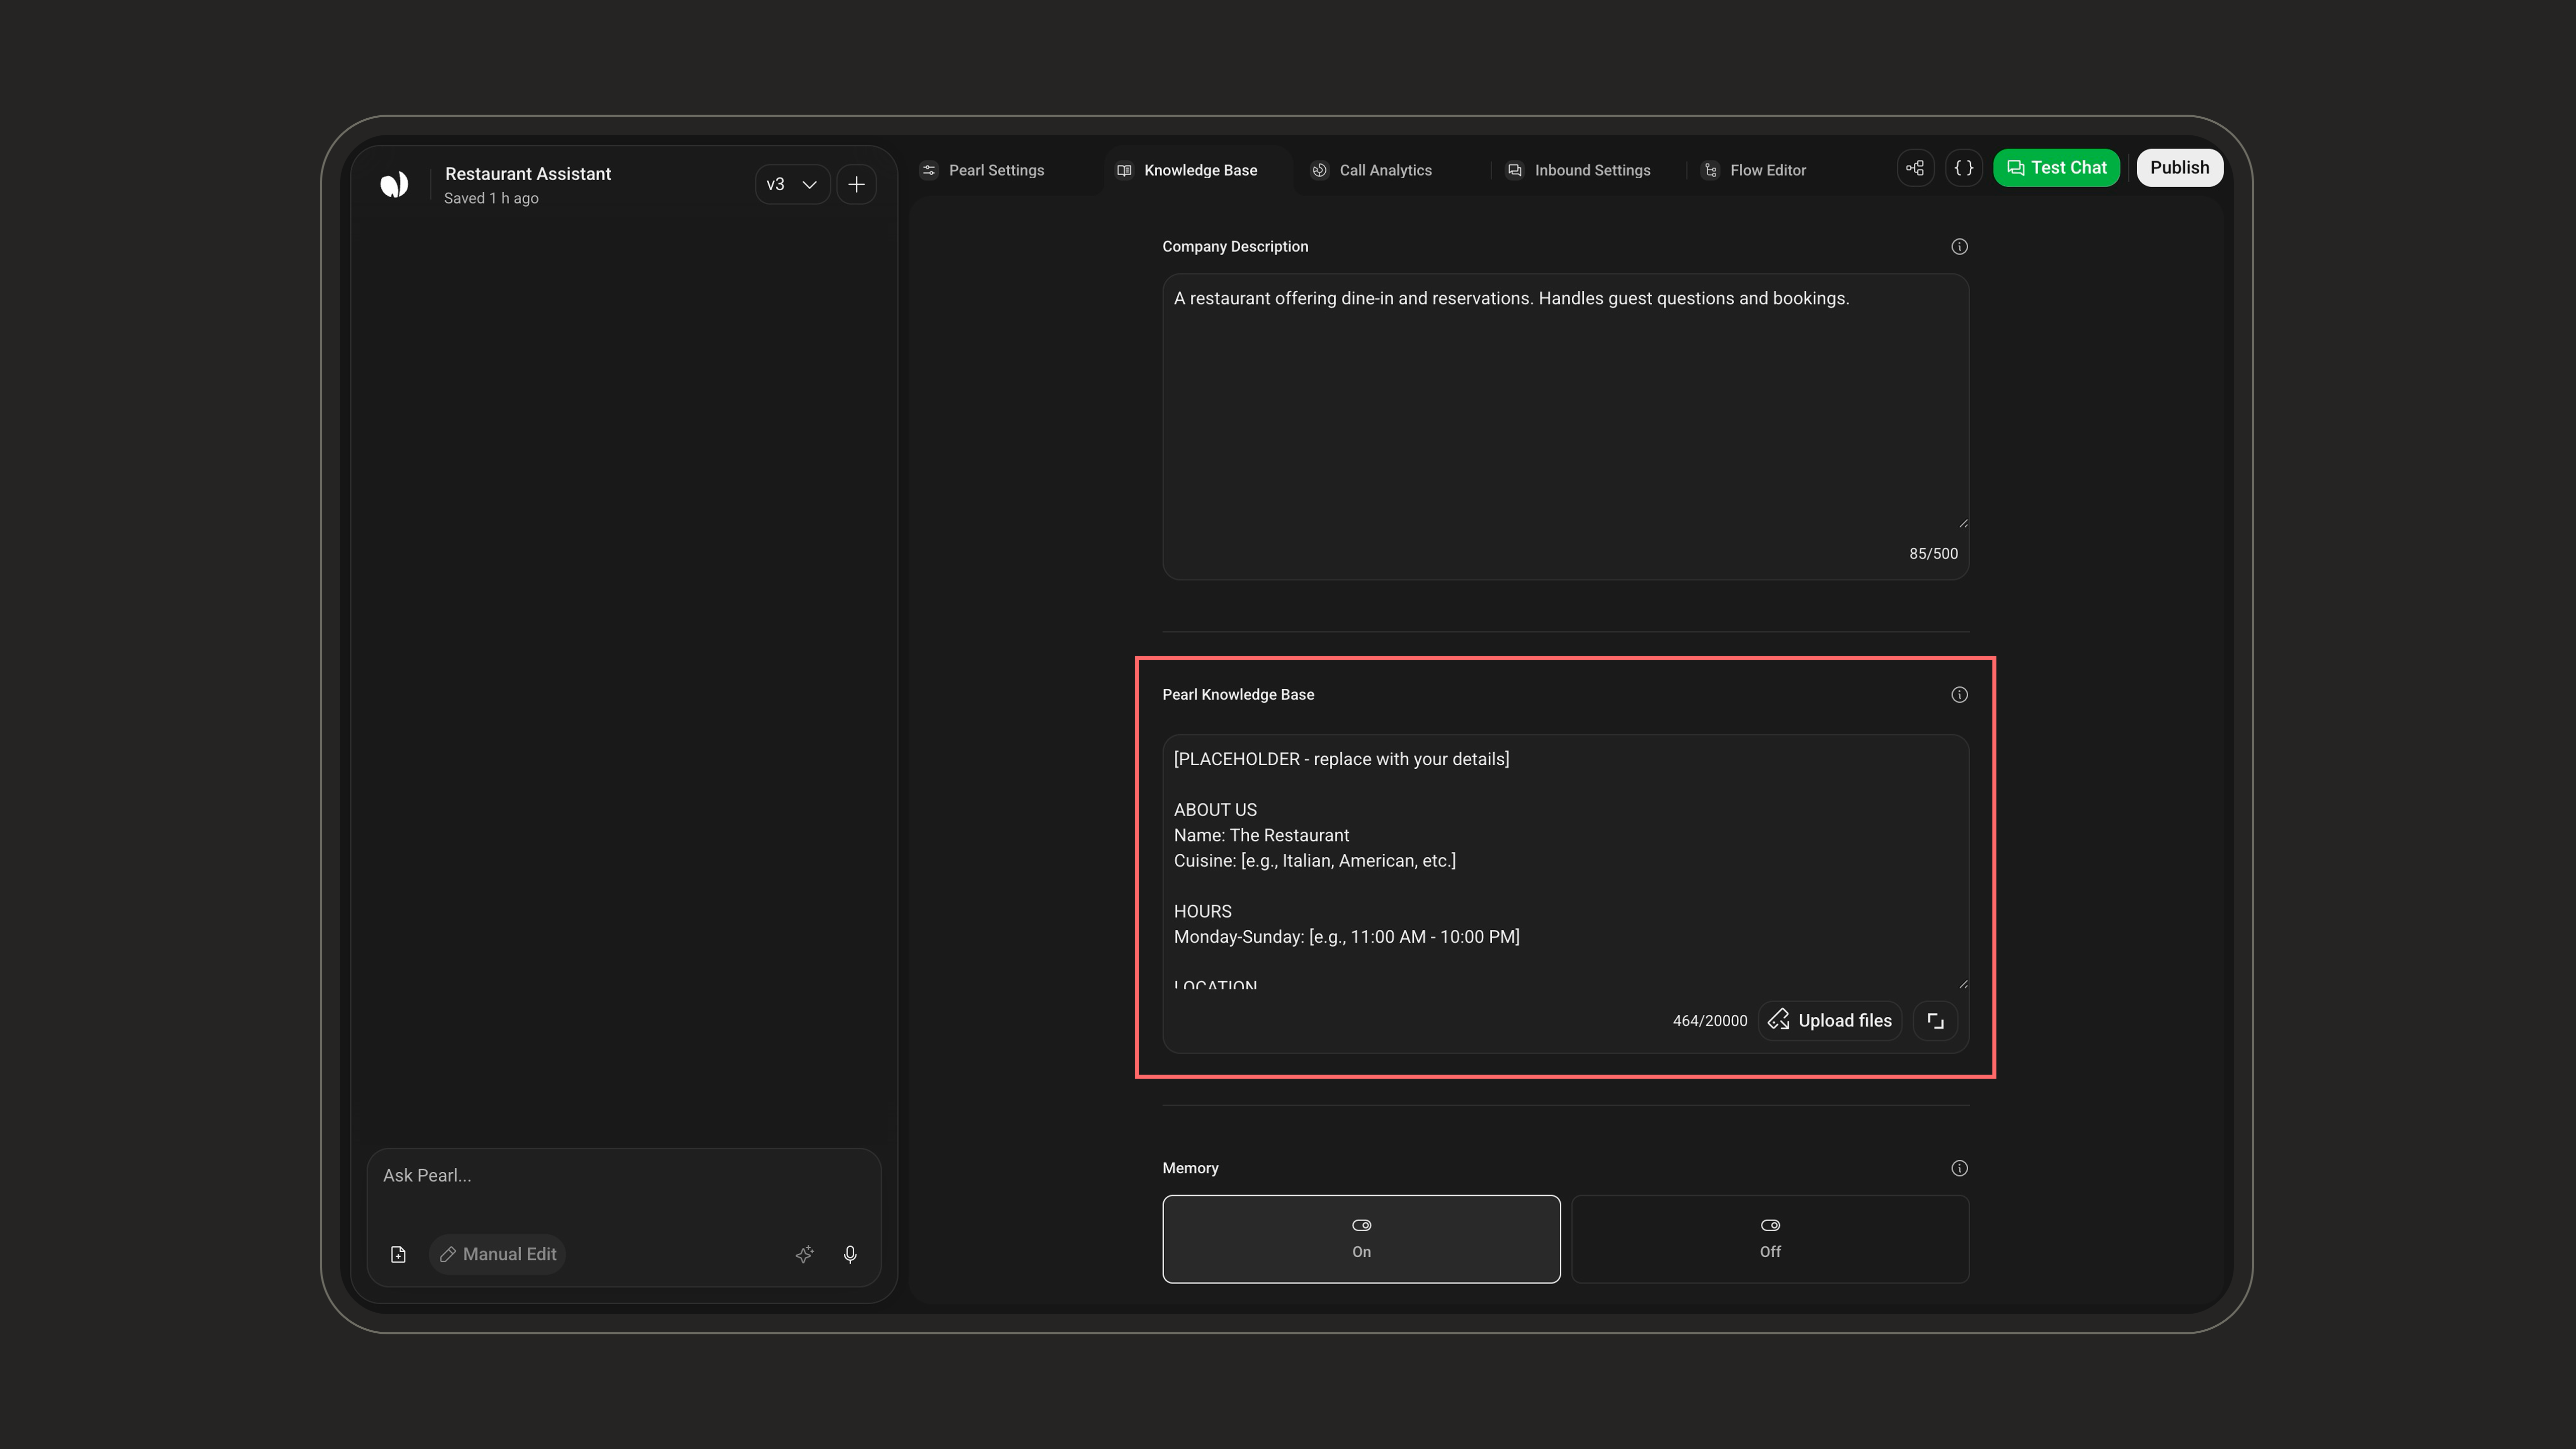Click the sparkle AI enhance icon

pos(804,1255)
